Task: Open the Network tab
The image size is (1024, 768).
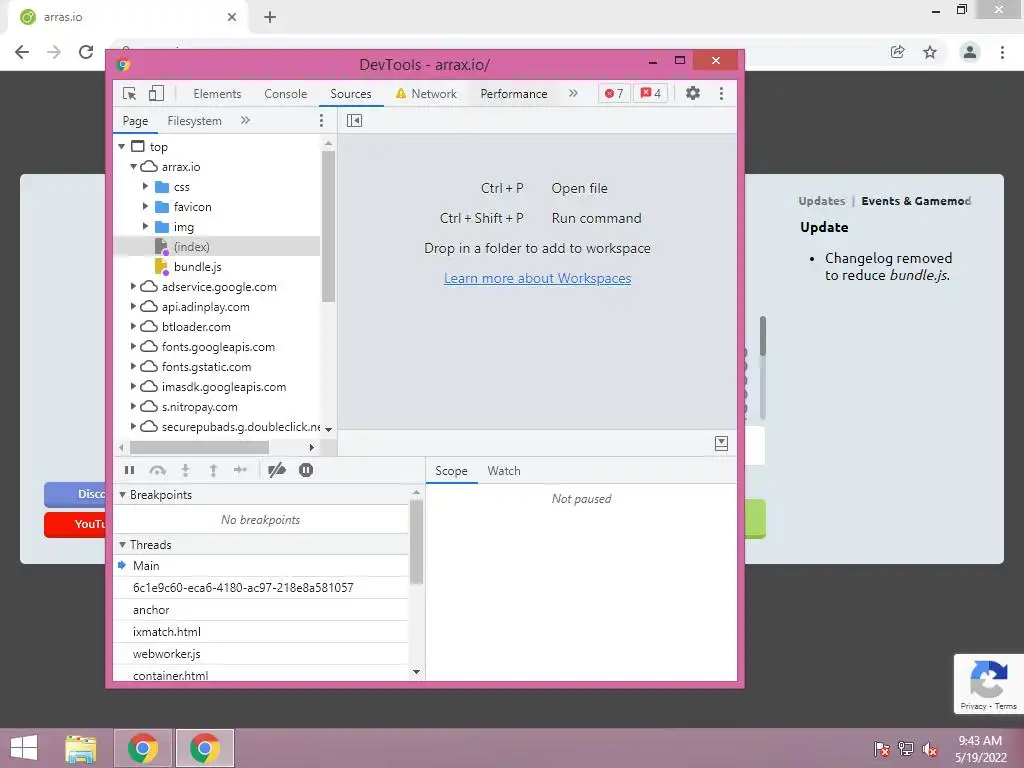Action: 426,94
